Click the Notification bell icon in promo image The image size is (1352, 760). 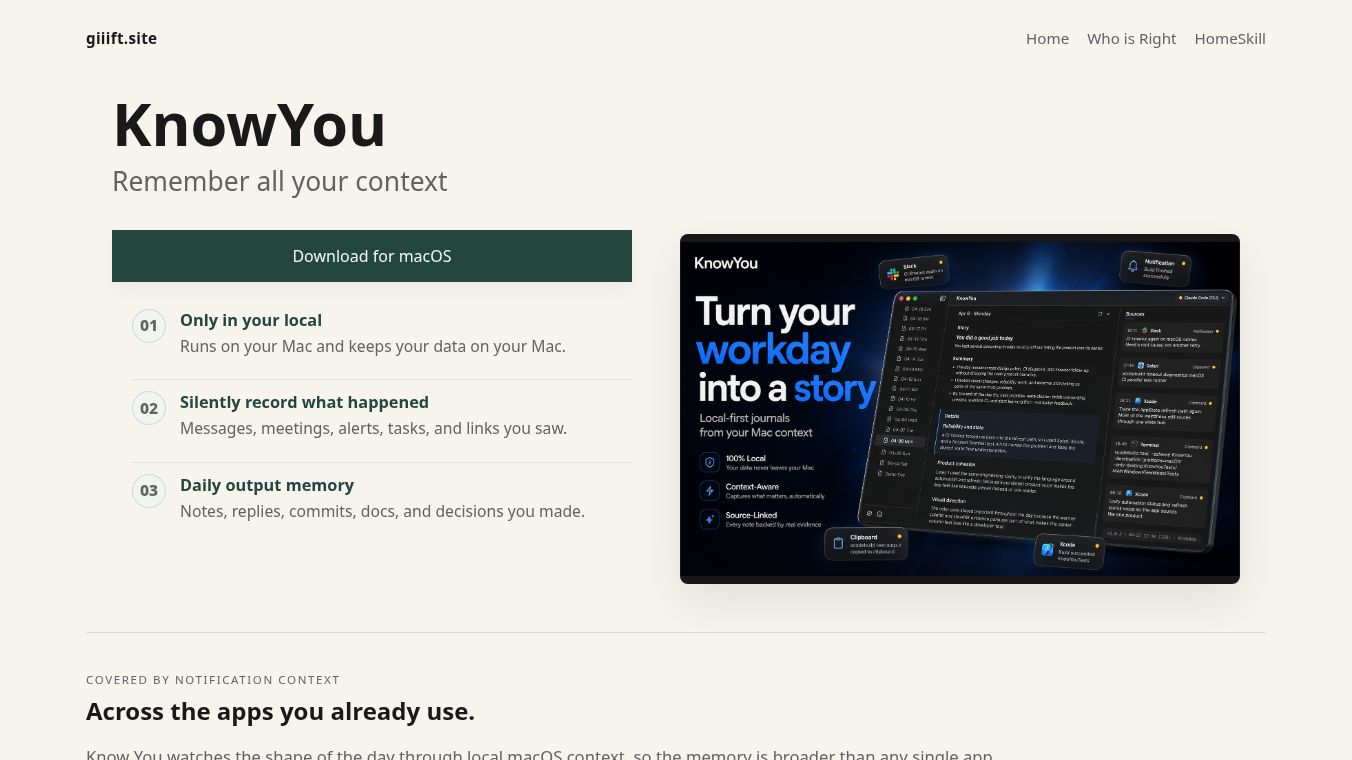1133,265
